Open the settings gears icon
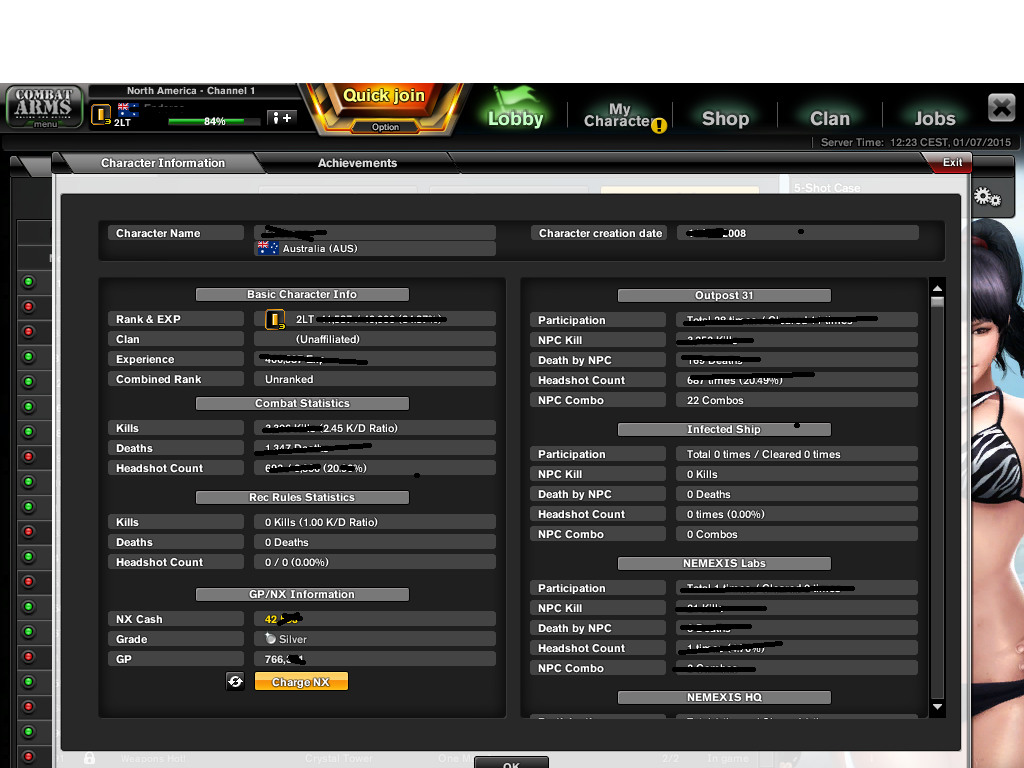The height and width of the screenshot is (768, 1024). (987, 196)
